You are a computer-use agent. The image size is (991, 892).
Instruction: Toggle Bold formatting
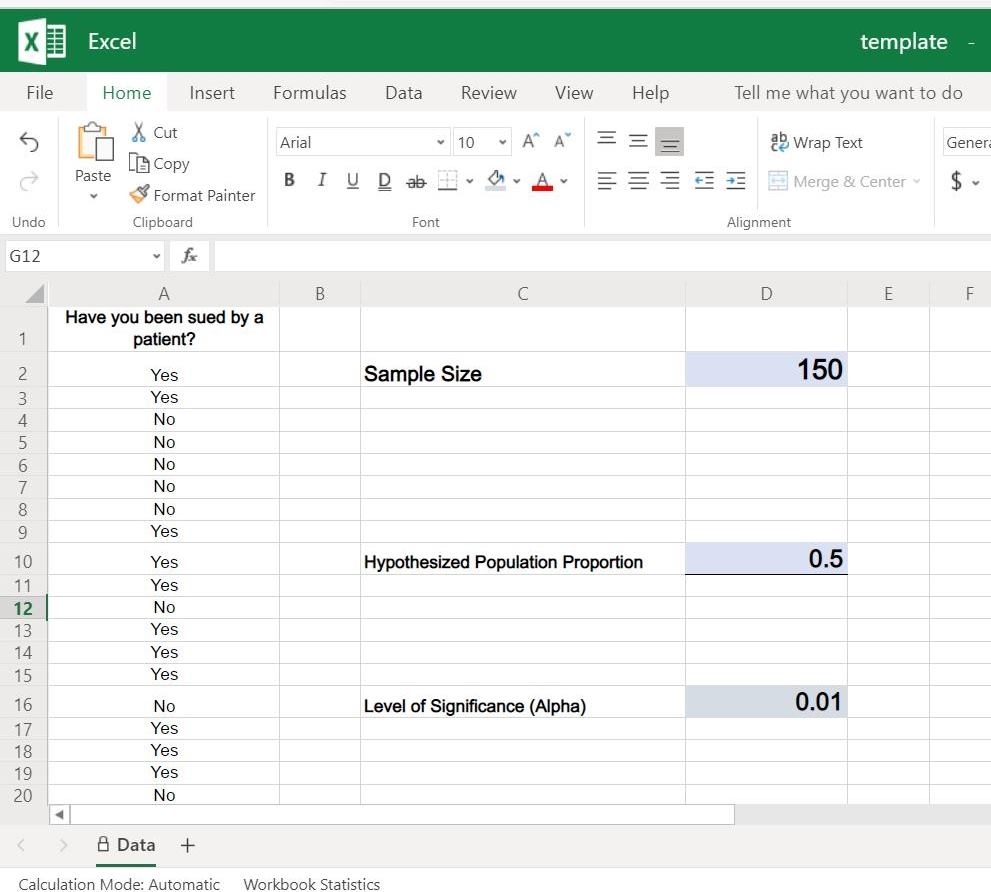click(289, 181)
